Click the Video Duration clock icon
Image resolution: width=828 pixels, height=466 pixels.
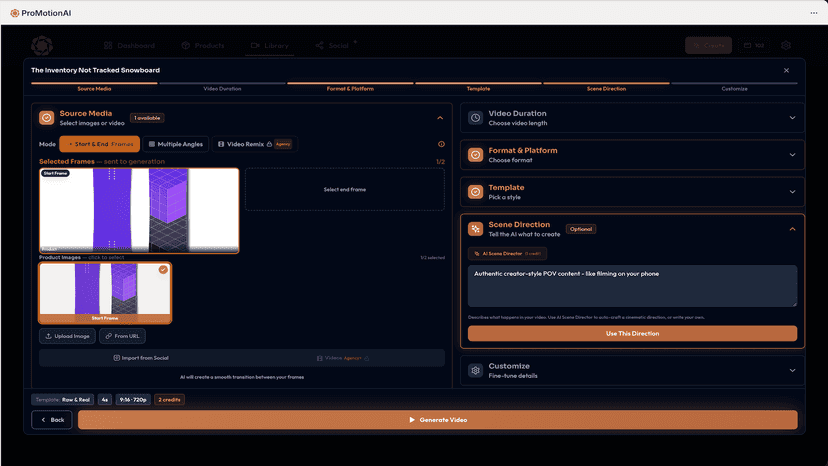(475, 118)
